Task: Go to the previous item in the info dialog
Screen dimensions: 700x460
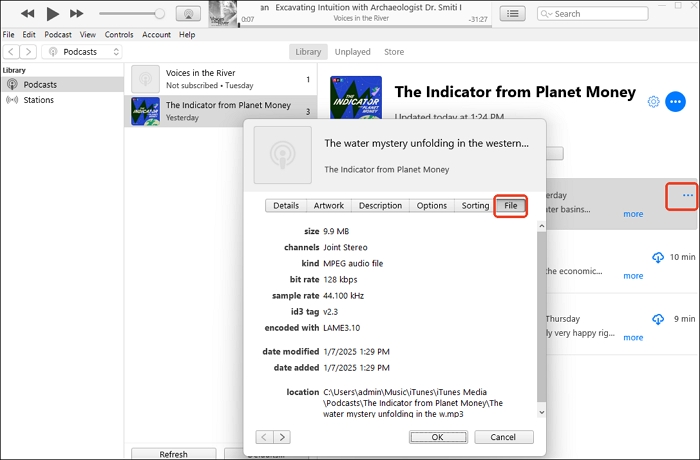Action: pyautogui.click(x=264, y=437)
